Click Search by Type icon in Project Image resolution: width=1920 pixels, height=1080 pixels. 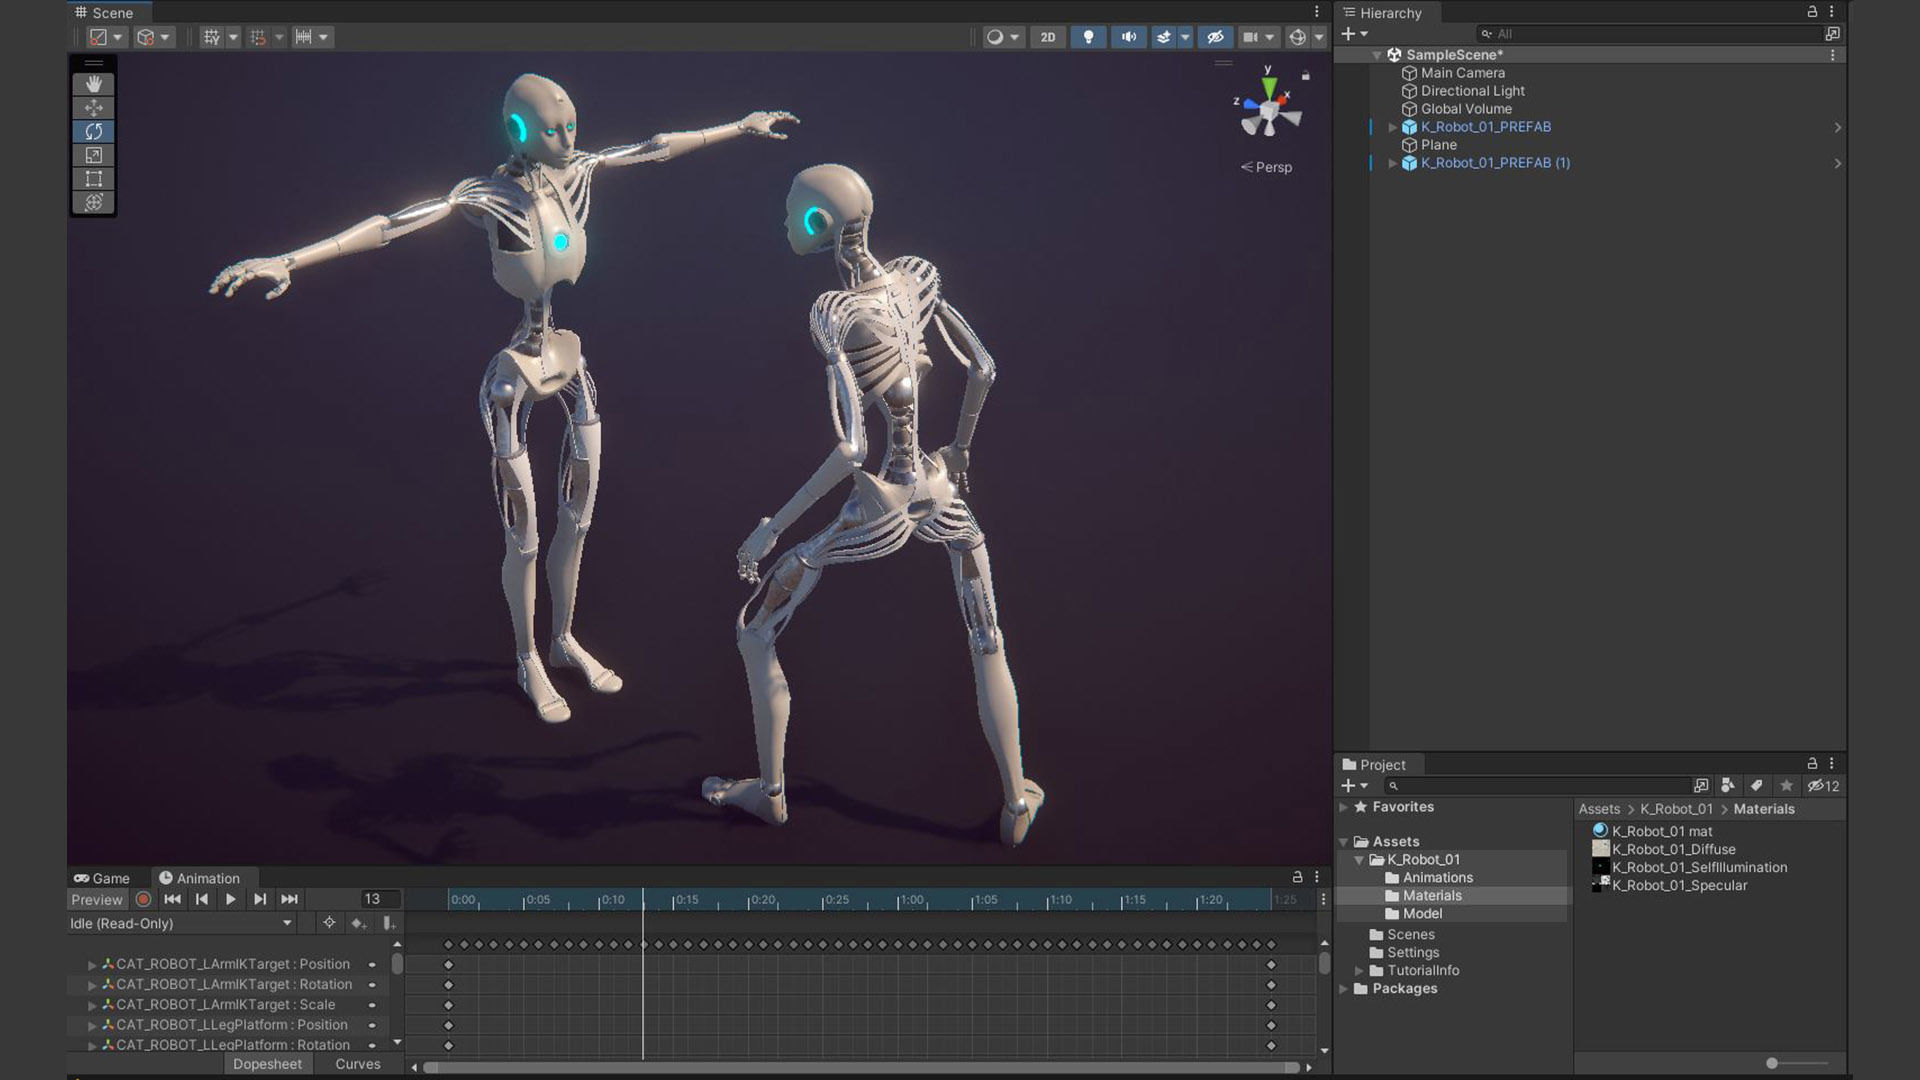(1728, 786)
